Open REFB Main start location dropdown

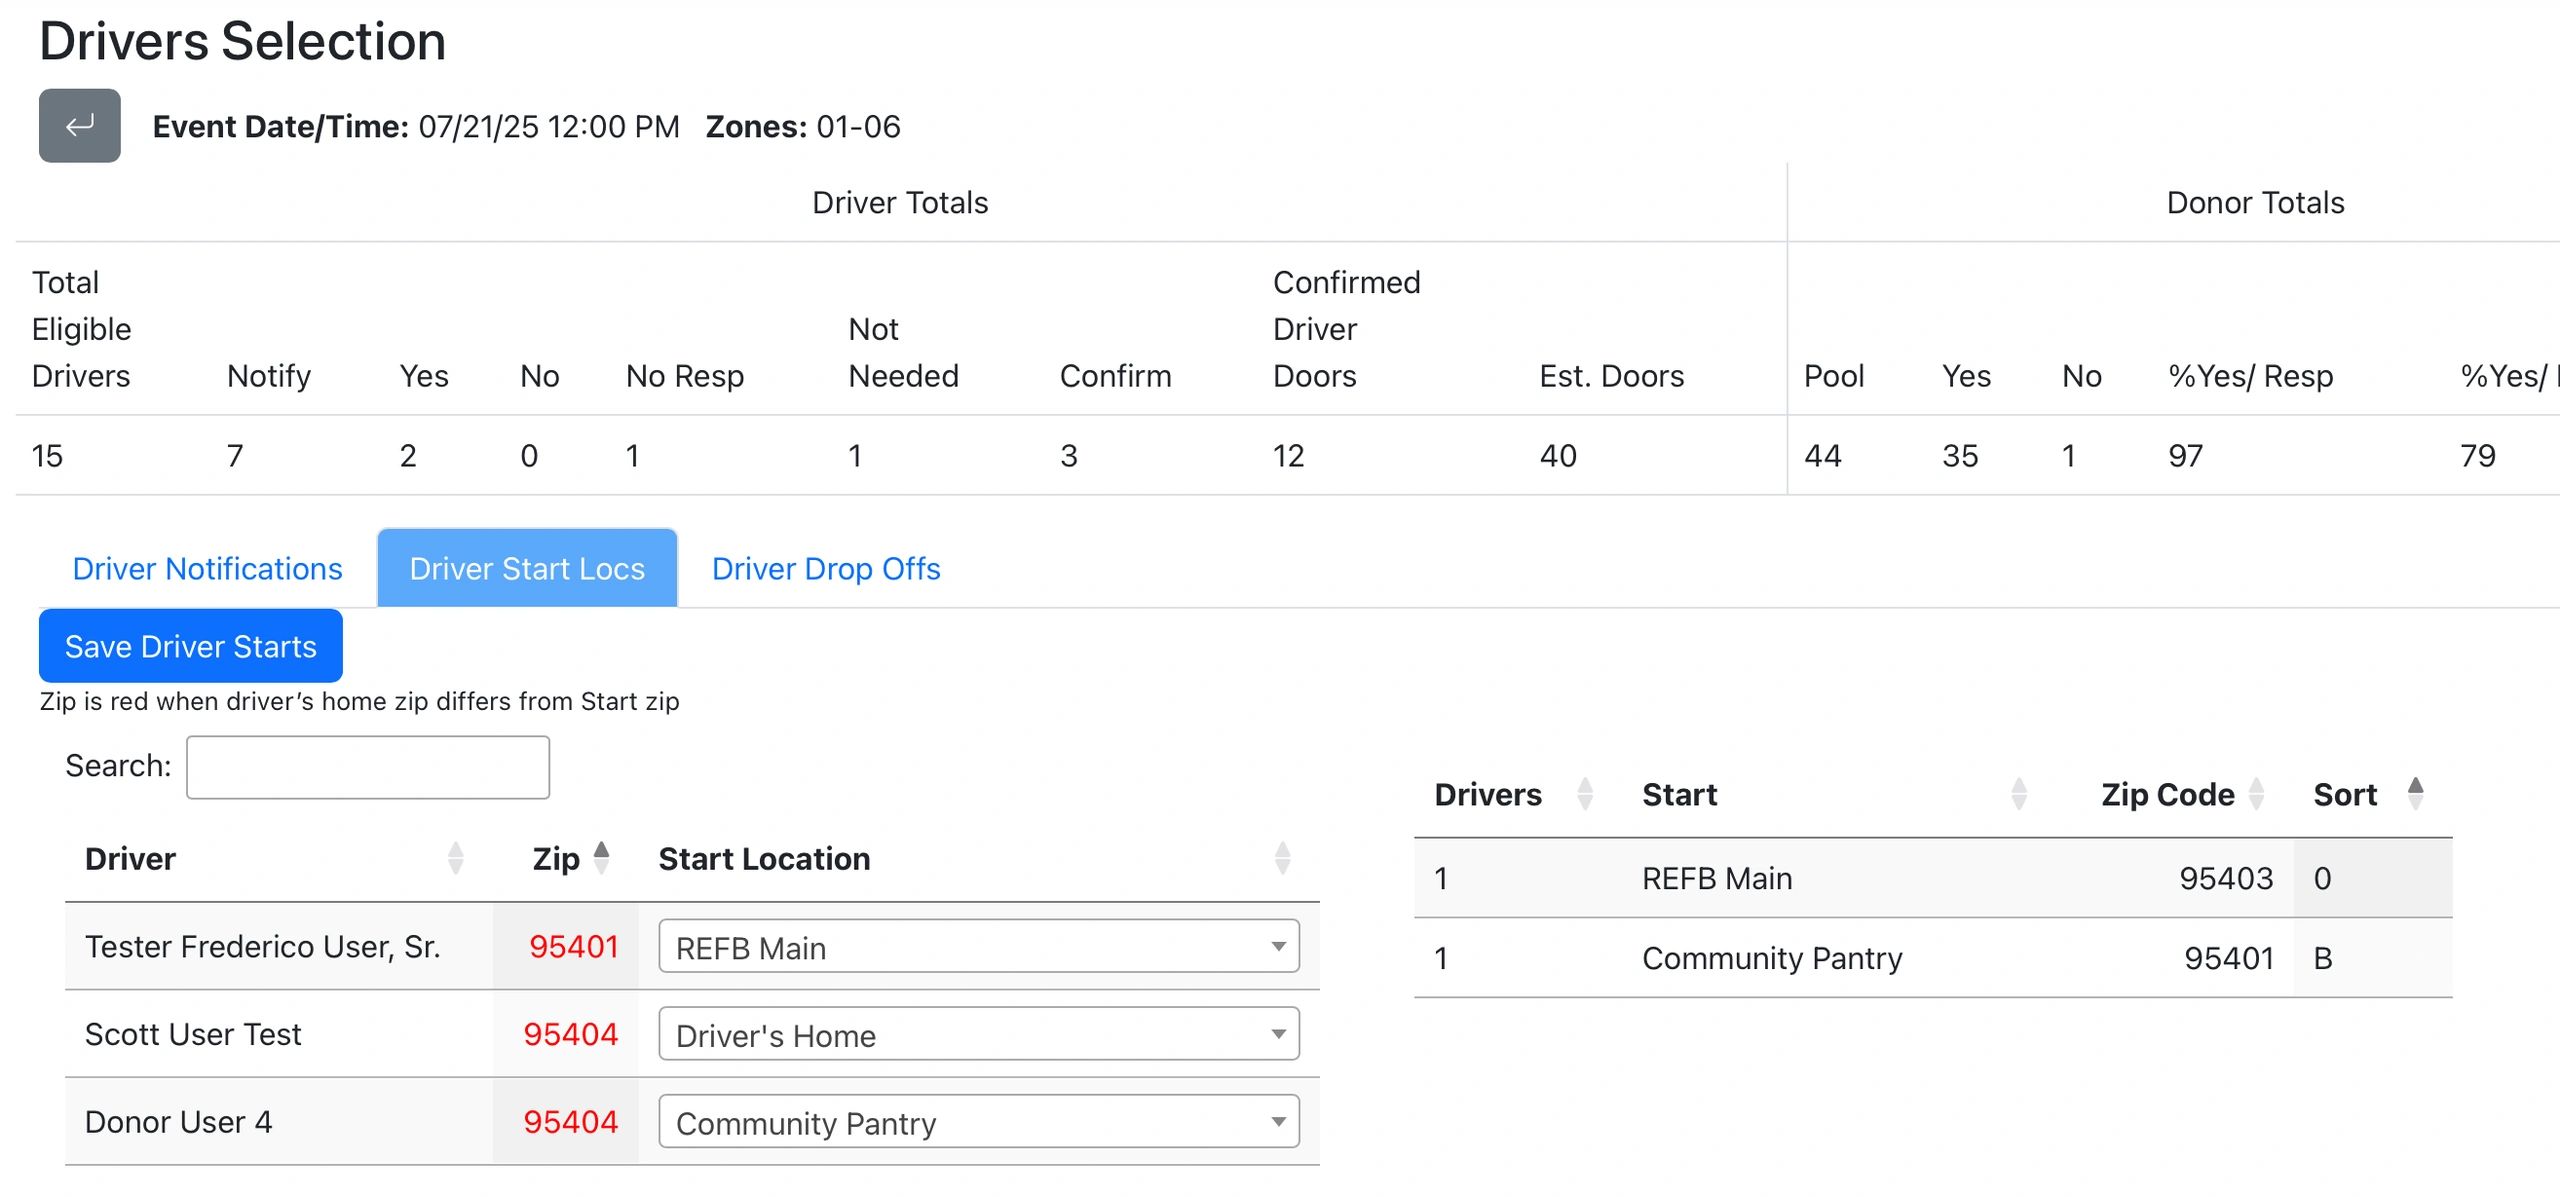point(978,946)
